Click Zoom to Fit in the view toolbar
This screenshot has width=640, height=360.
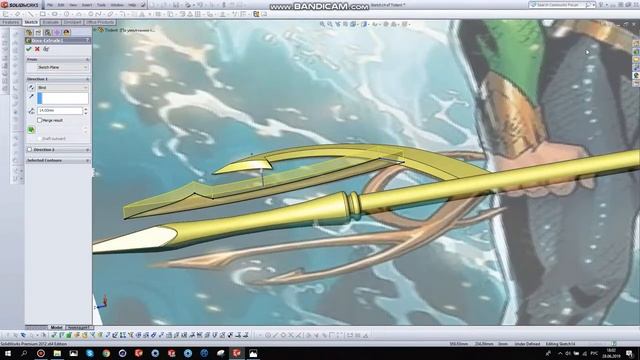pyautogui.click(x=322, y=24)
